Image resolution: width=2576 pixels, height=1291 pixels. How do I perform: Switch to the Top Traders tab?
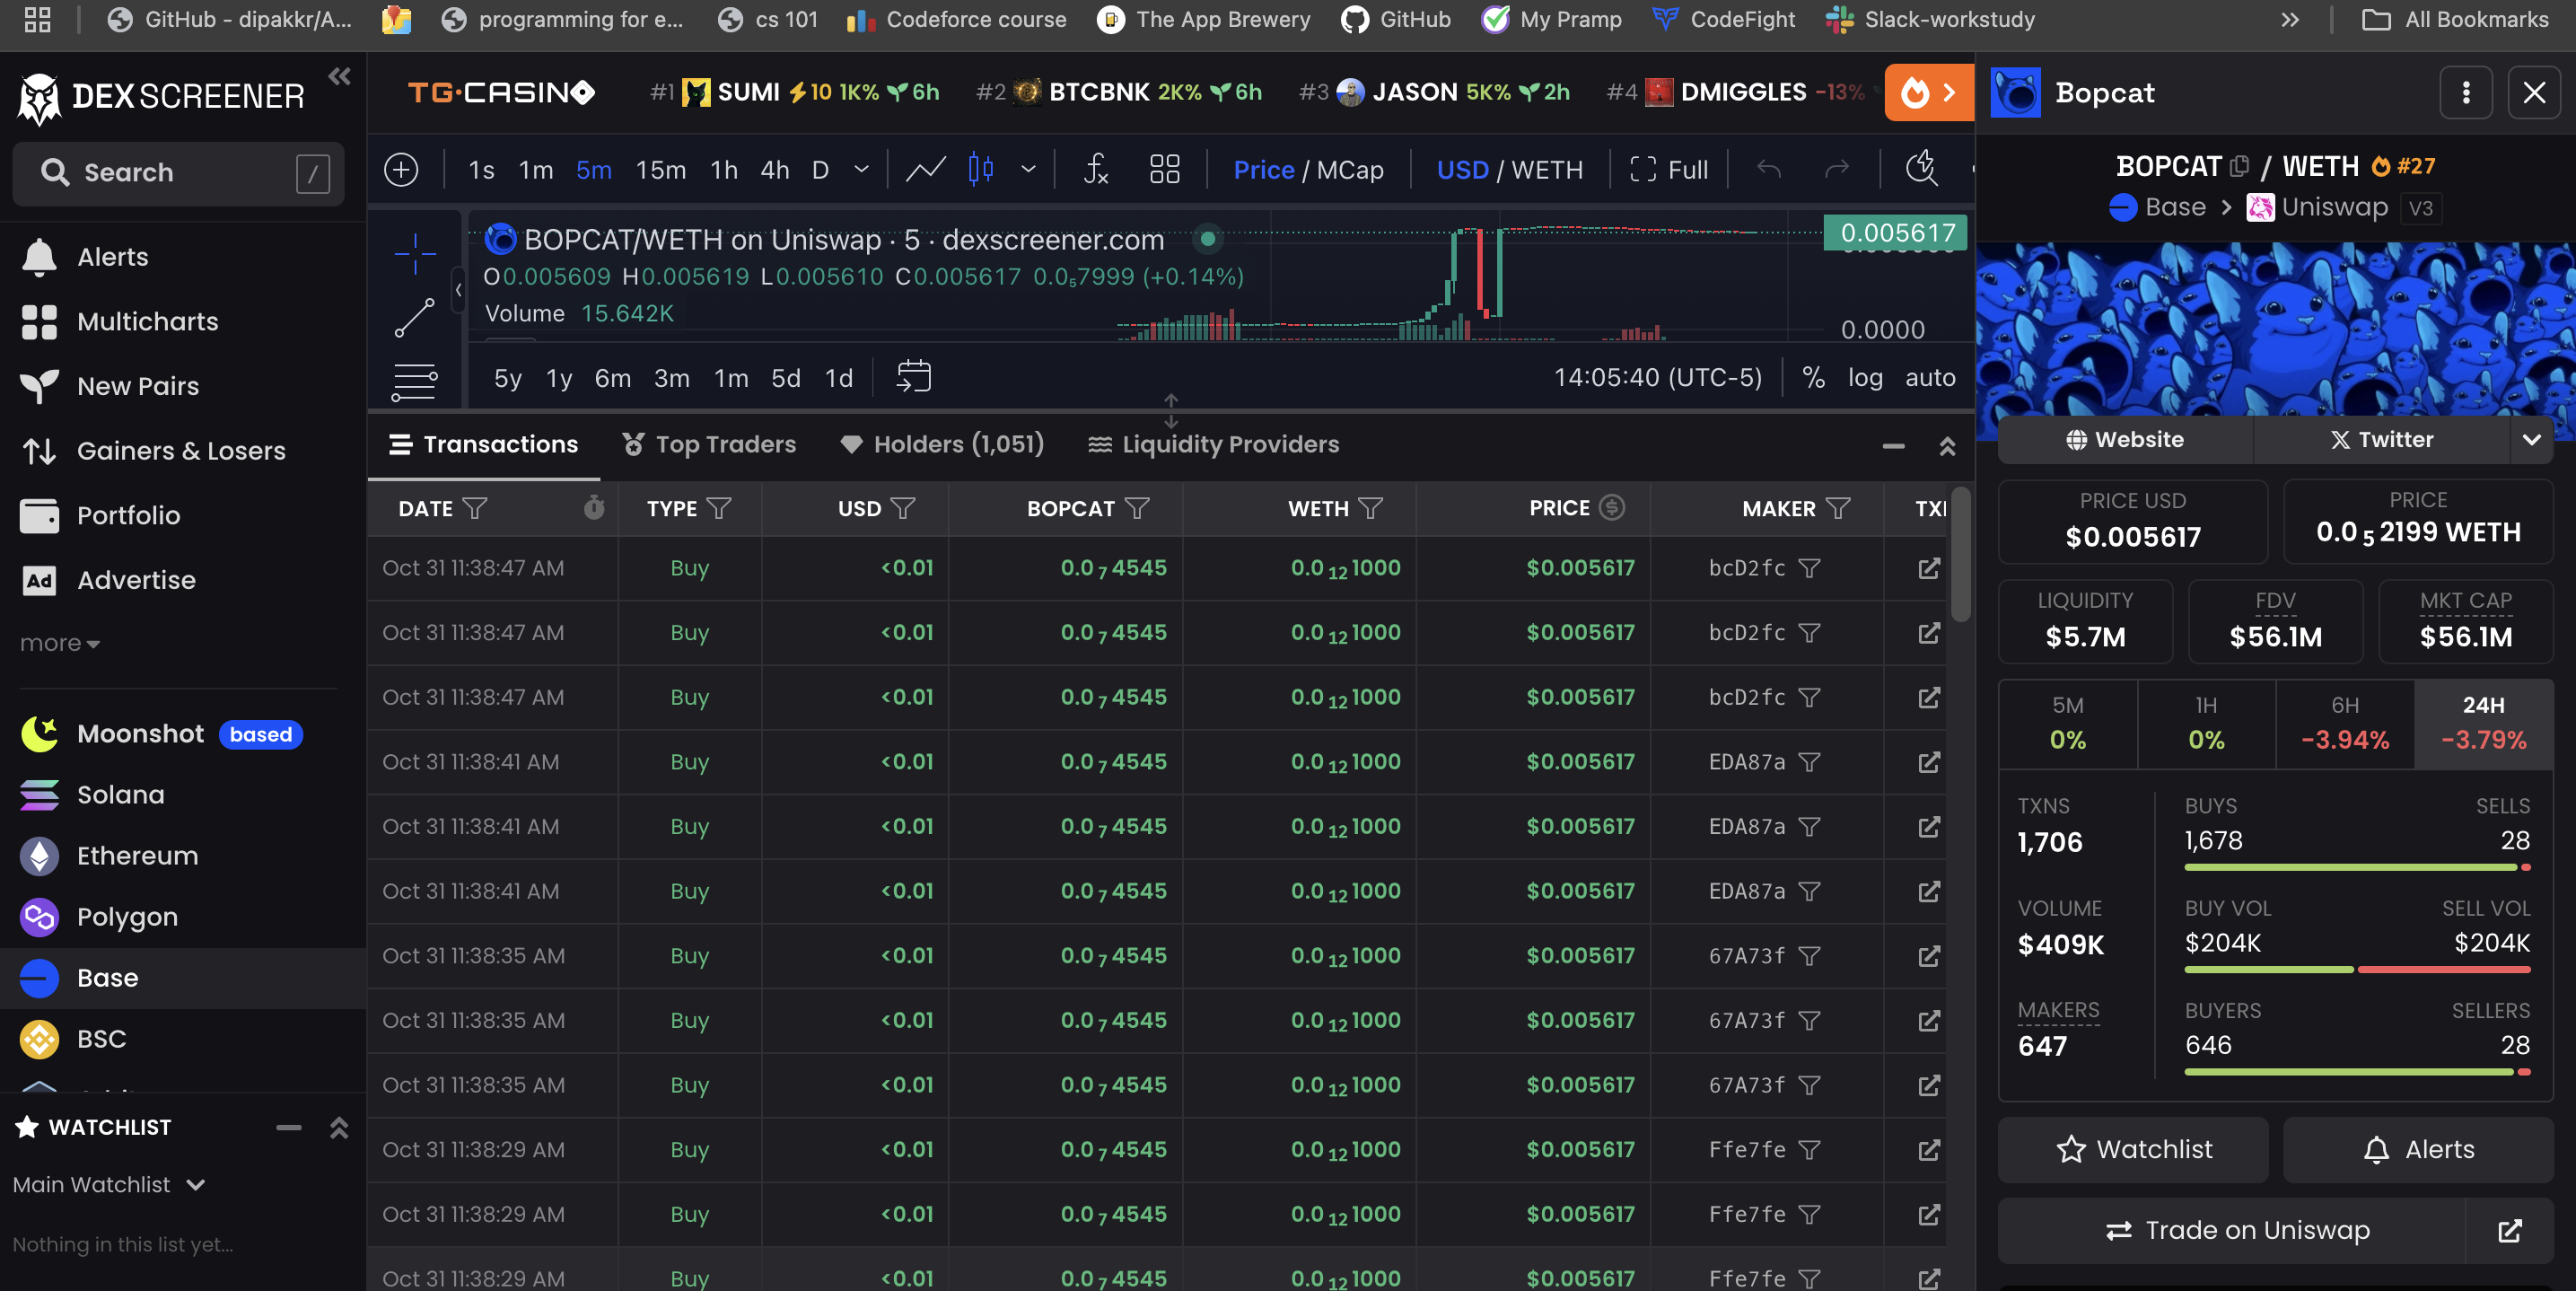click(709, 444)
